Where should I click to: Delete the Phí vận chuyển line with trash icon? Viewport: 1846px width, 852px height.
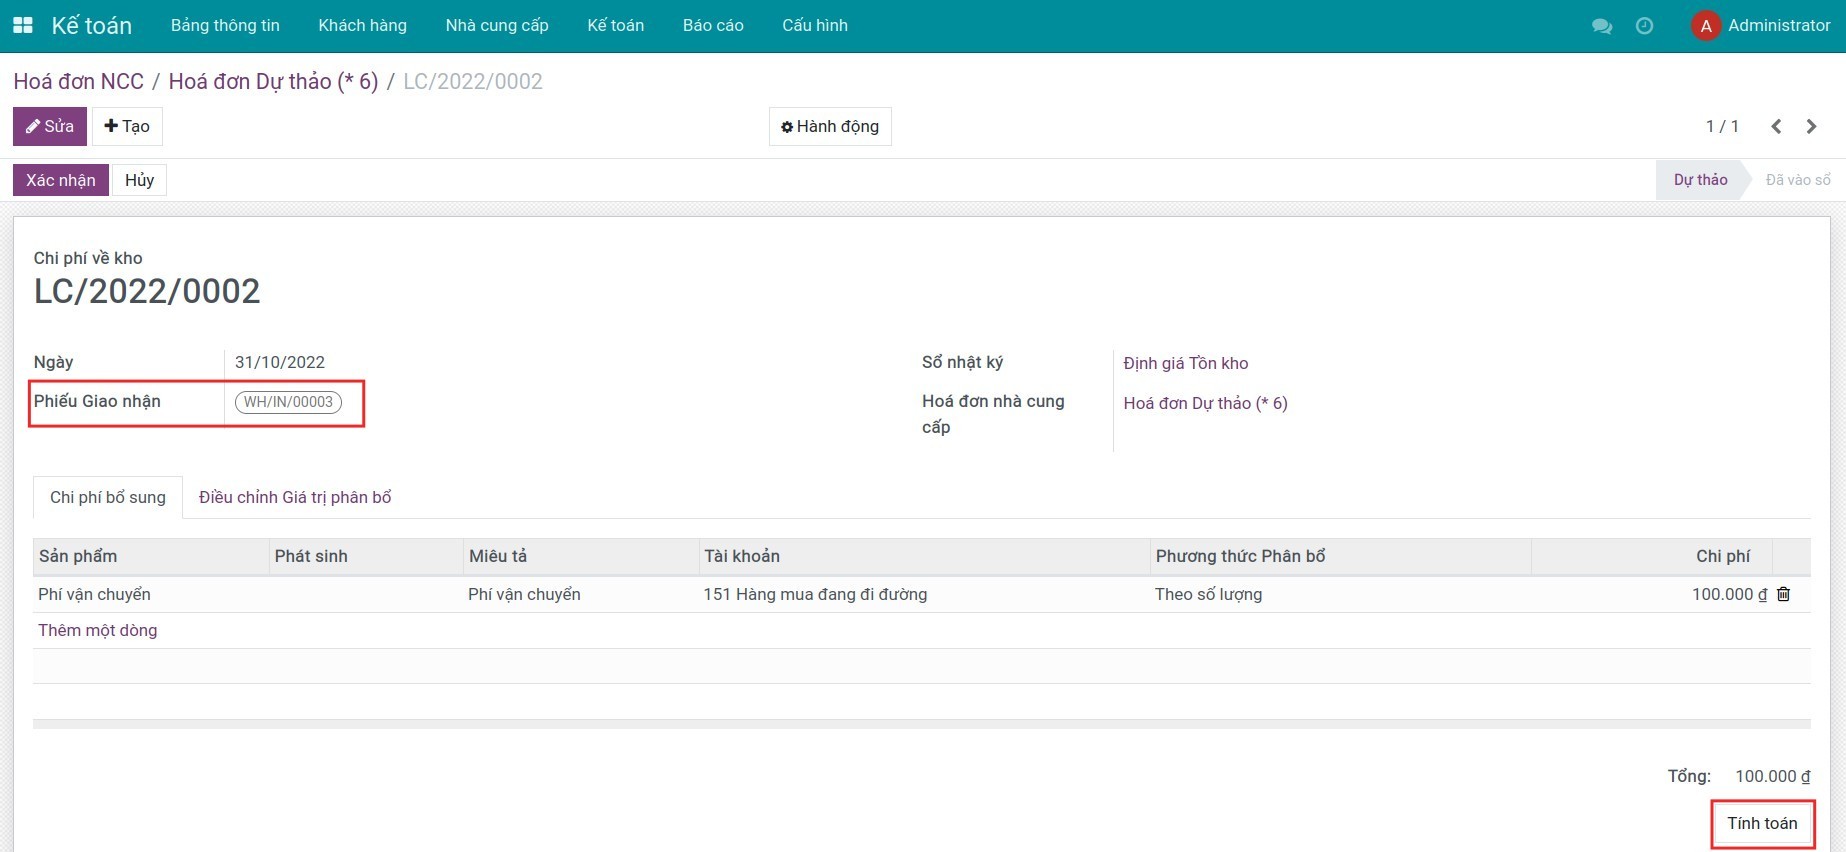tap(1783, 594)
